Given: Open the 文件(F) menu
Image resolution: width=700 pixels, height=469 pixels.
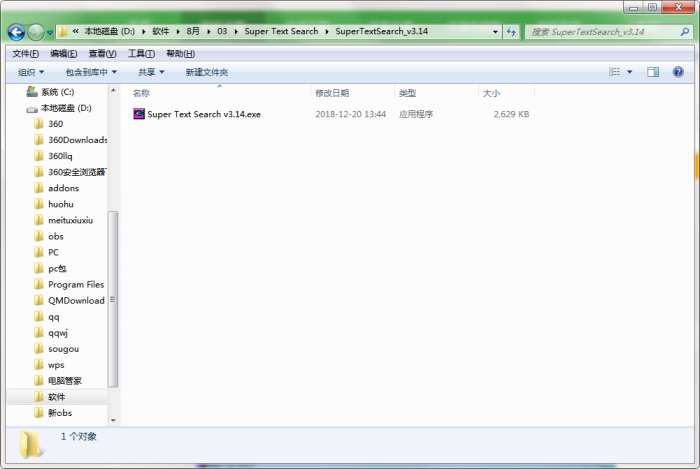Looking at the screenshot, I should point(25,54).
